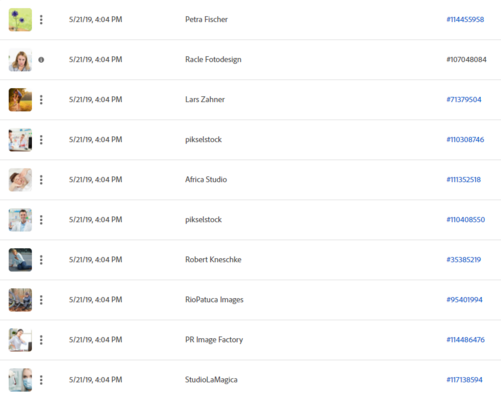Select the Lars Zahner golden field thumbnail
The image size is (501, 398).
[x=20, y=100]
